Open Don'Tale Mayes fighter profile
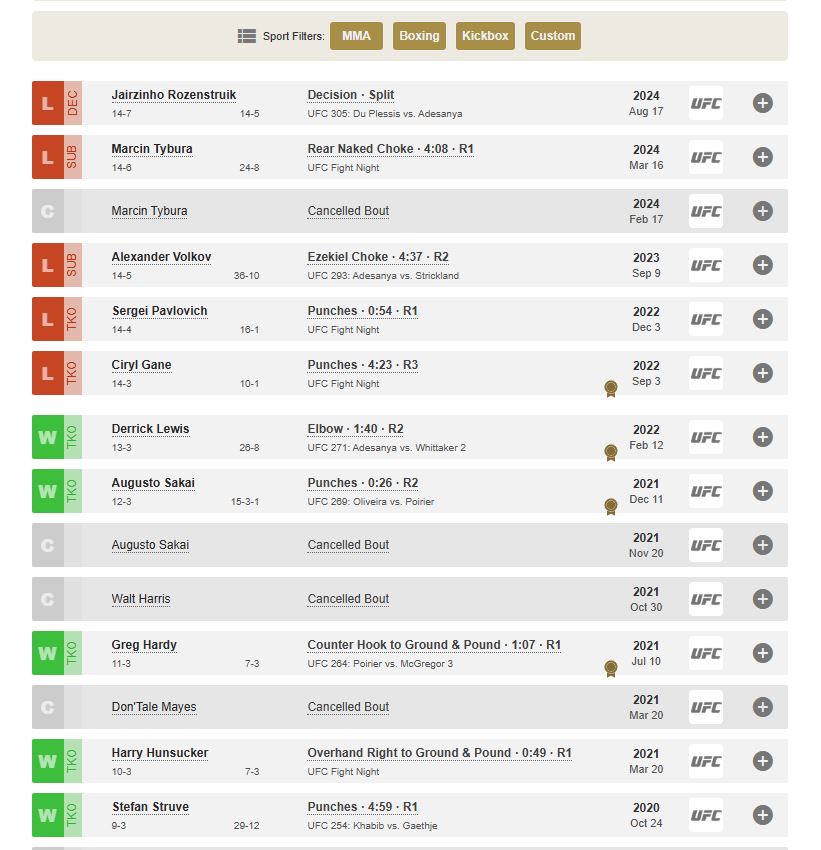This screenshot has width=821, height=850. [x=153, y=707]
